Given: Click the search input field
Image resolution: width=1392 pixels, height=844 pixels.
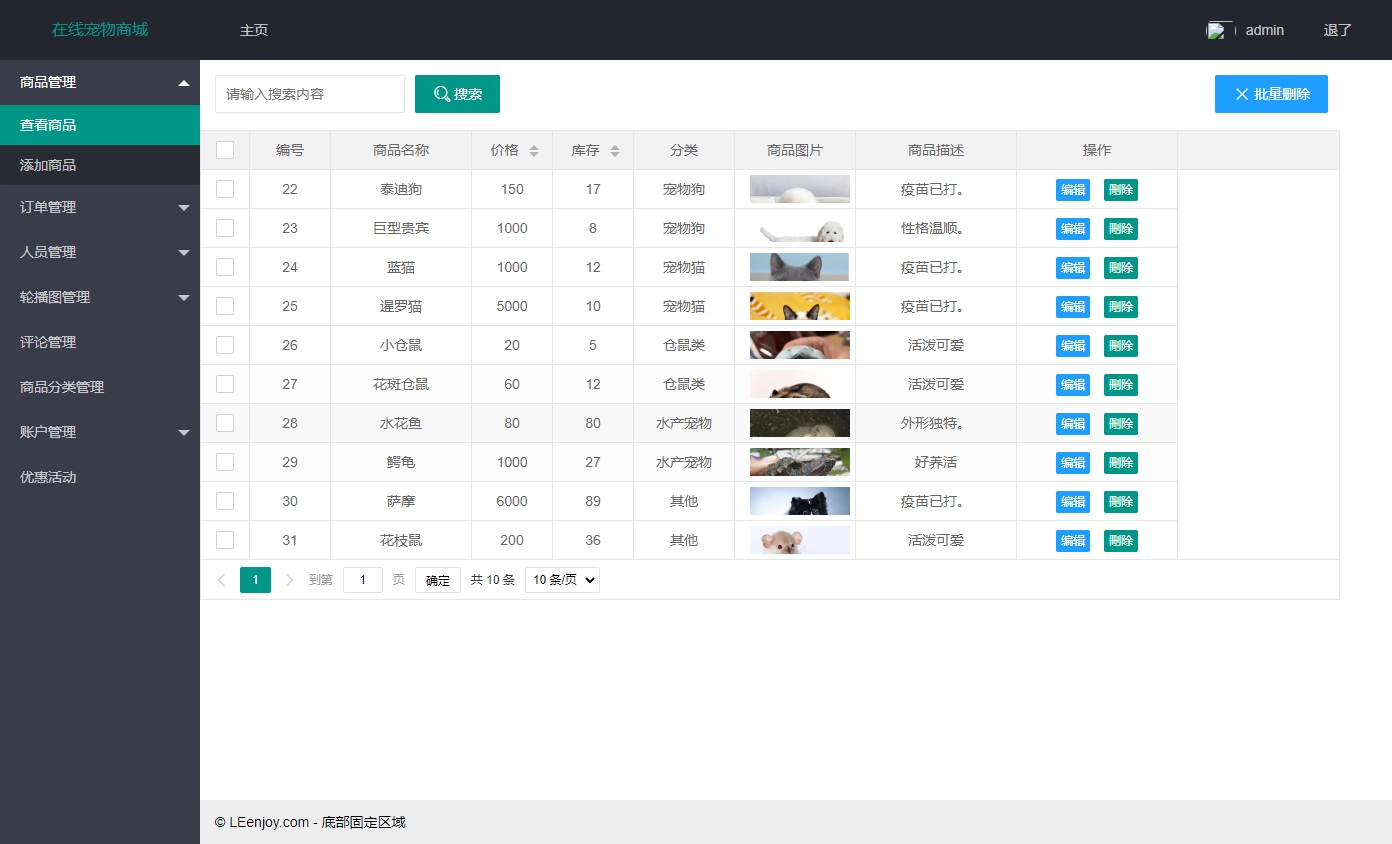Looking at the screenshot, I should [x=309, y=93].
